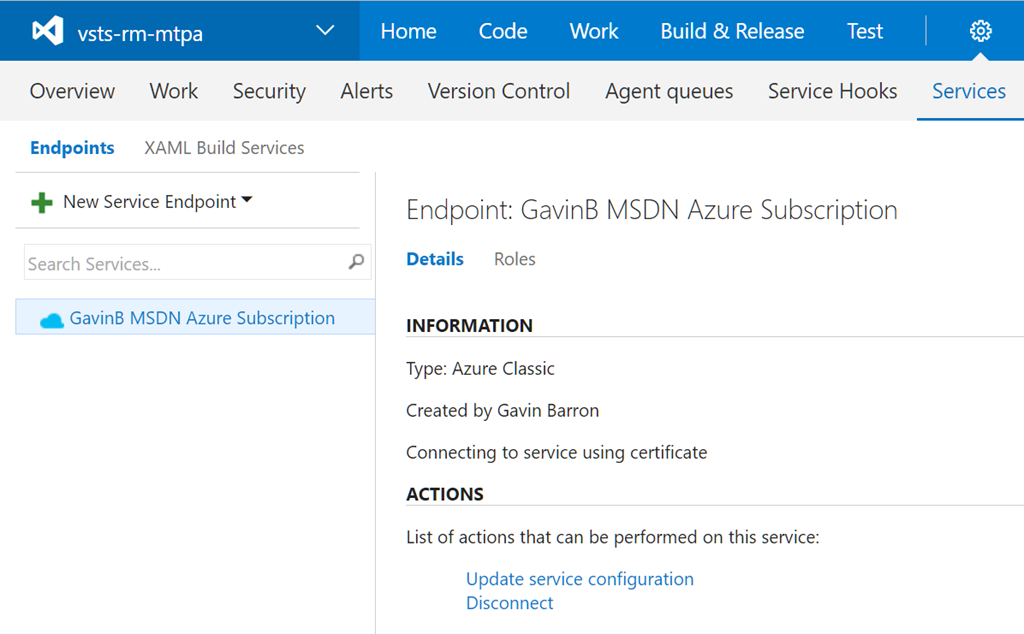Open the Version Control settings tab
The width and height of the screenshot is (1024, 634).
(498, 91)
